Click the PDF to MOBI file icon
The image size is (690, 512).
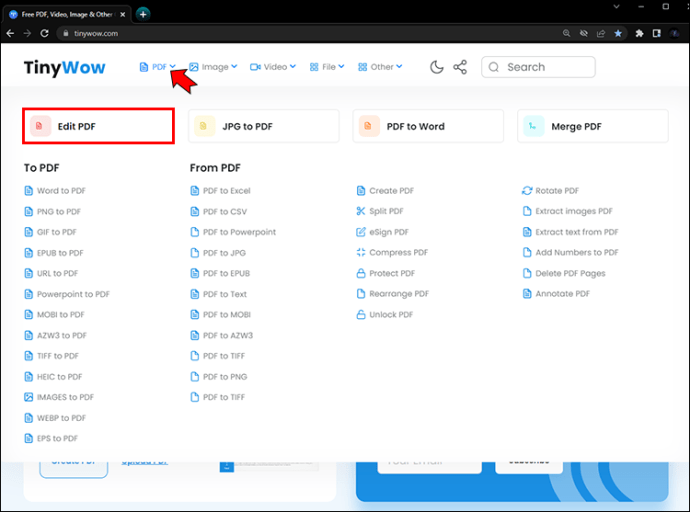[195, 315]
